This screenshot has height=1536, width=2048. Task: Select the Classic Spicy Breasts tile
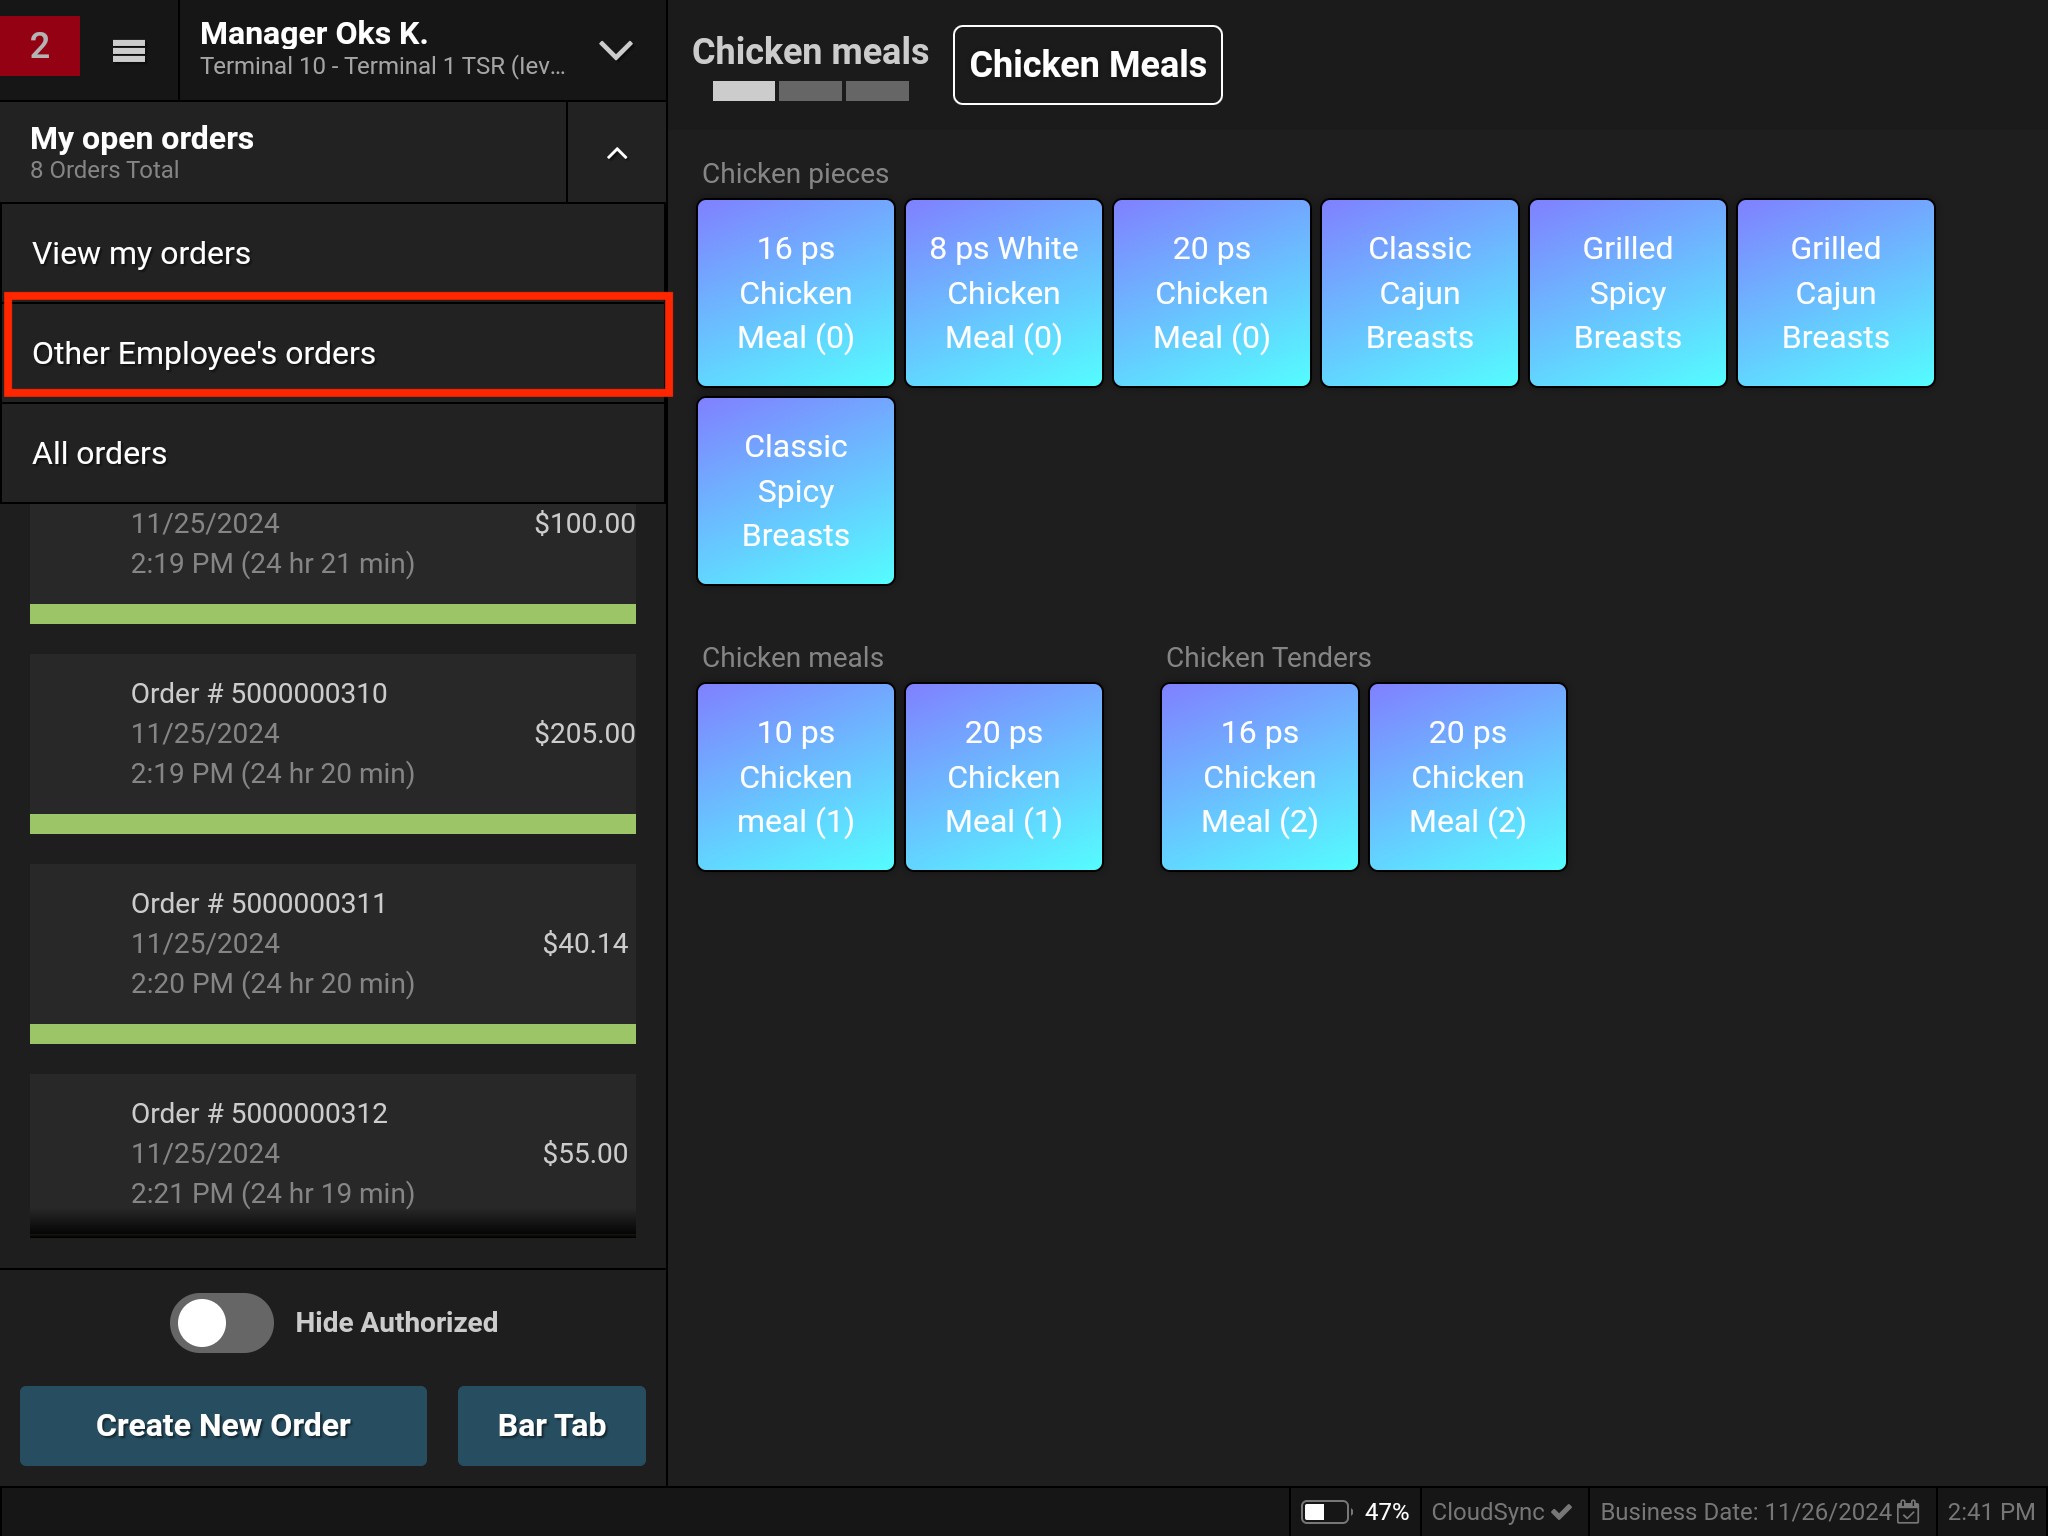[795, 490]
